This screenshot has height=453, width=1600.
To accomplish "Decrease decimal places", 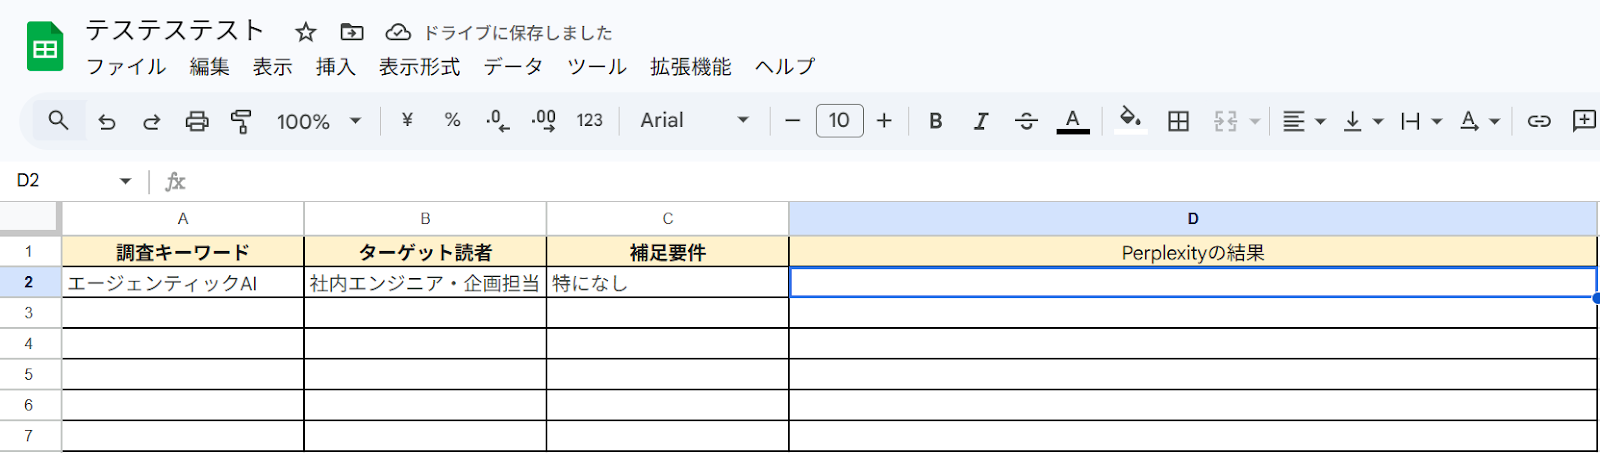I will point(497,120).
